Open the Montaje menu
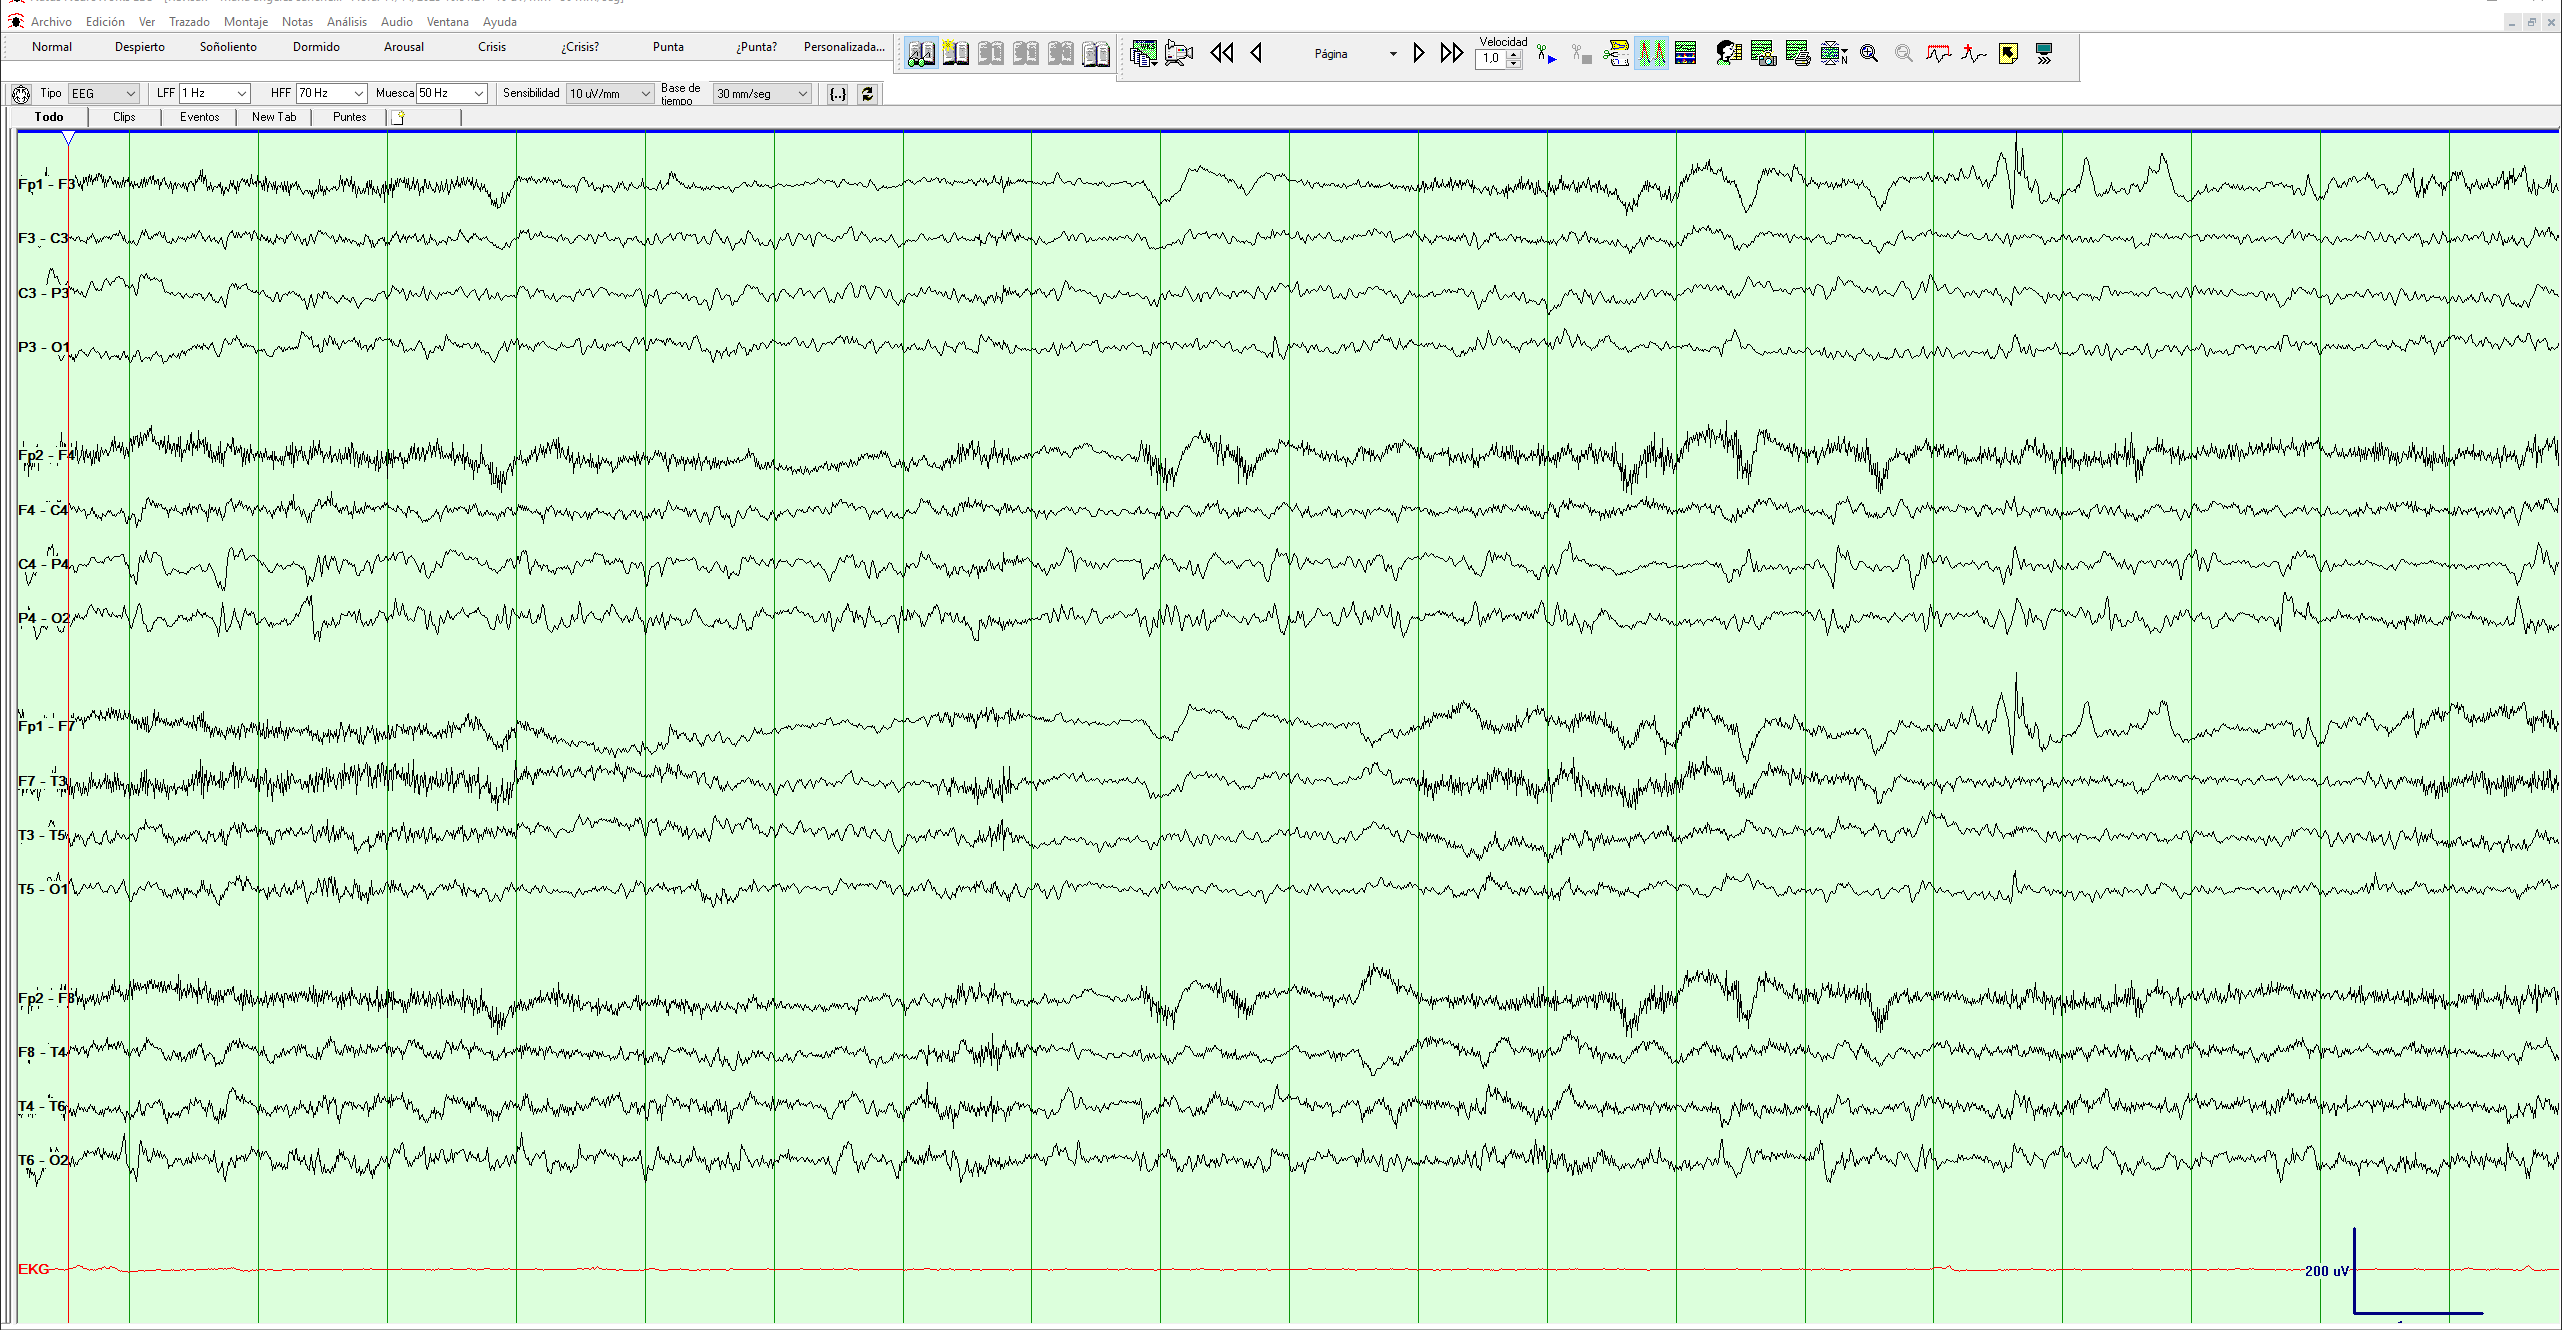Screen dimensions: 2562x1330 pos(246,22)
